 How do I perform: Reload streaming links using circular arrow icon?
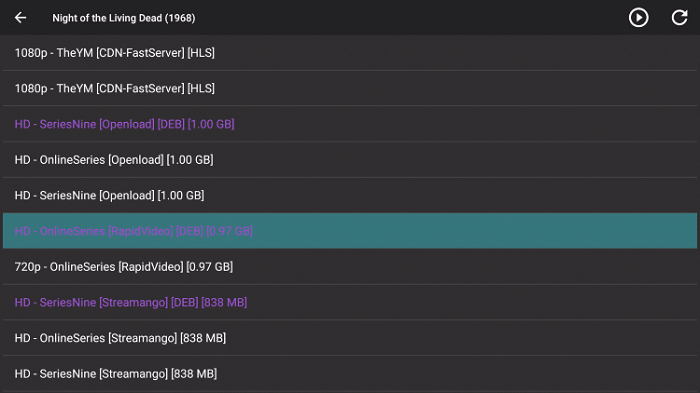tap(679, 18)
